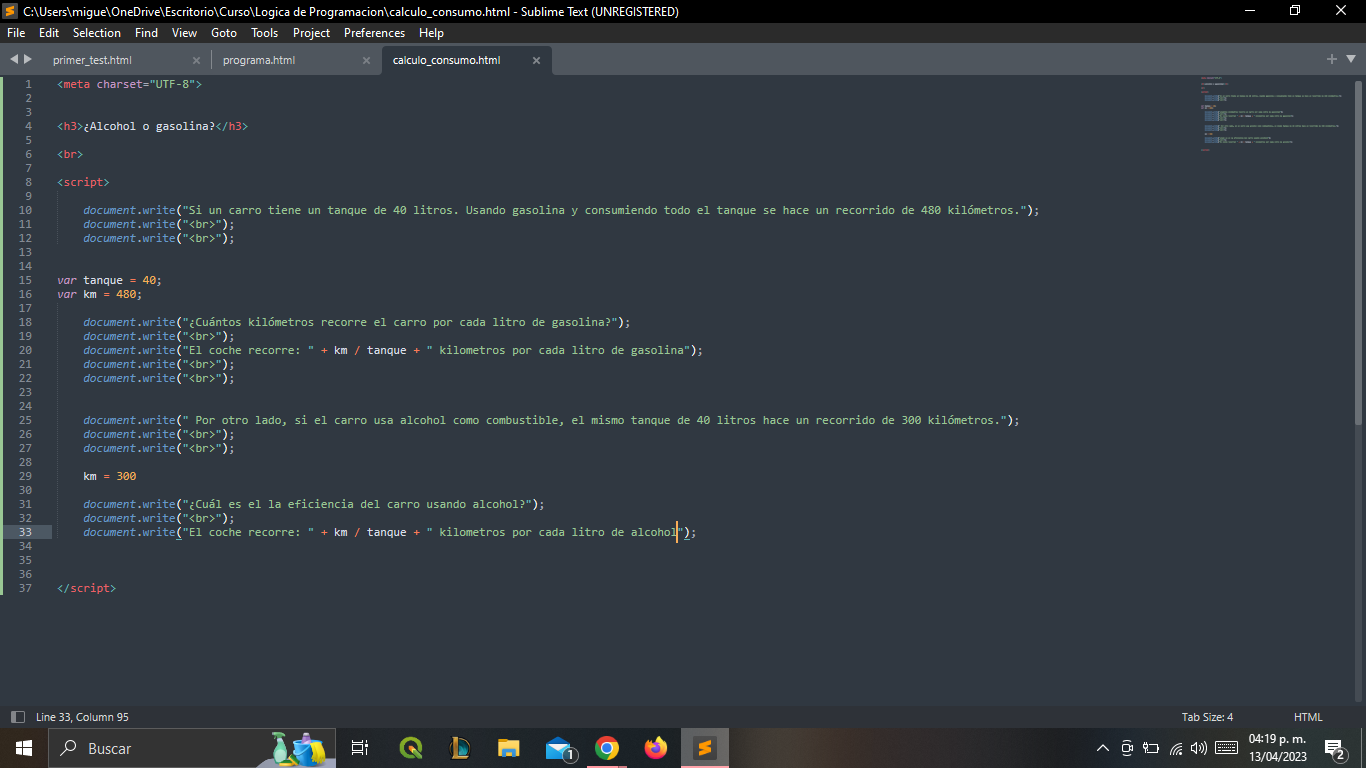Screen dimensions: 1366x768
Task: Click the Line 33, Column 95 indicator
Action: pos(82,717)
